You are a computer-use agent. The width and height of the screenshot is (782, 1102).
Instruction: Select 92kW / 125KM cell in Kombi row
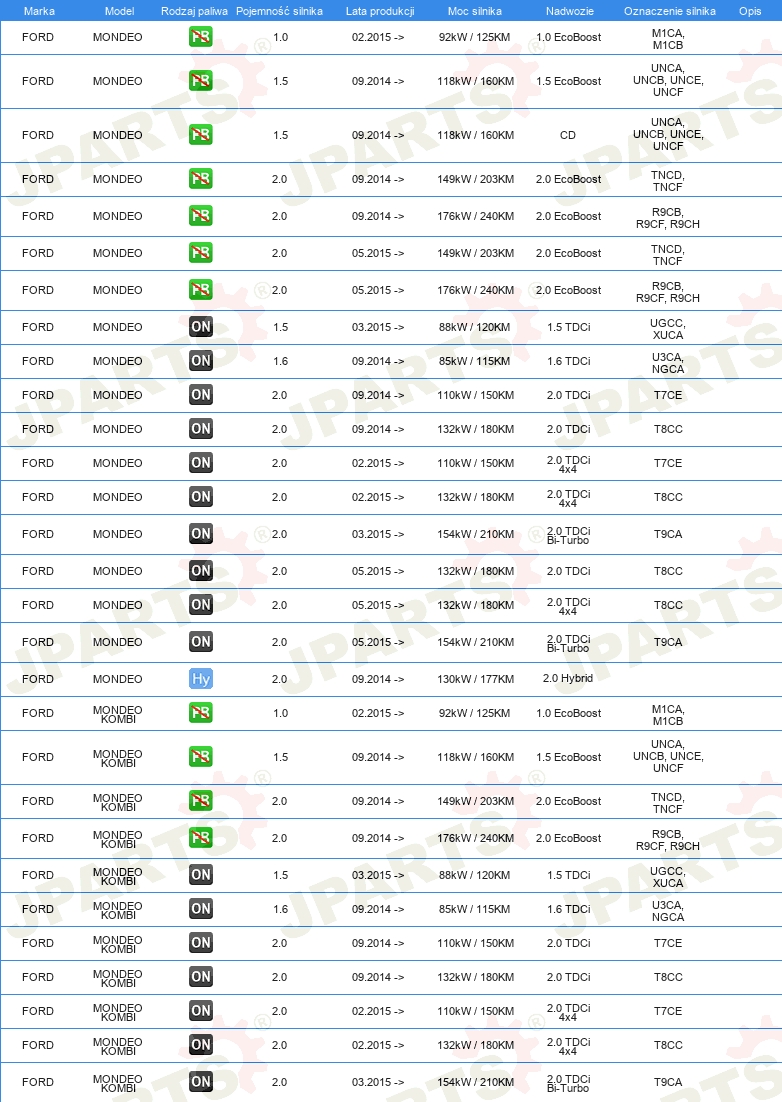[x=474, y=713]
